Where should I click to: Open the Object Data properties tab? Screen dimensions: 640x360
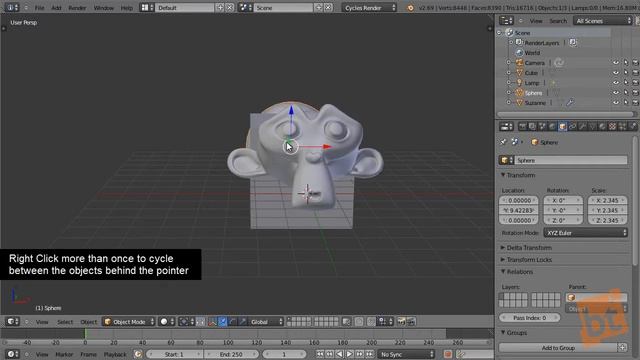point(592,127)
